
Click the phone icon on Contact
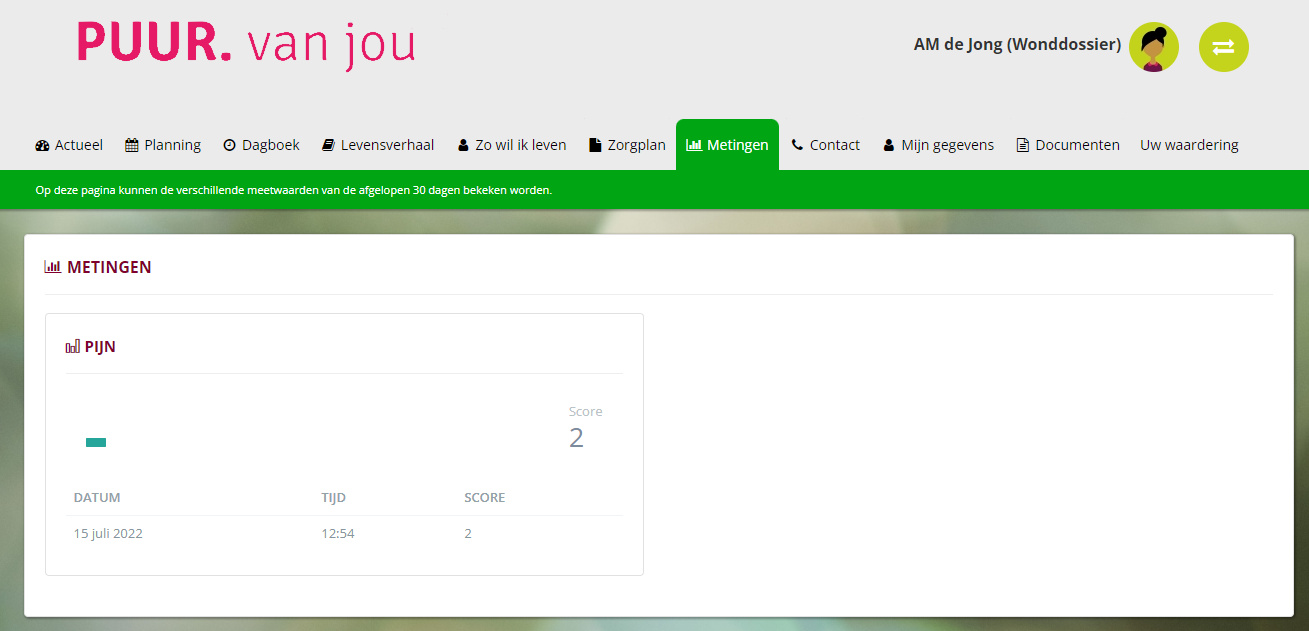coord(797,145)
